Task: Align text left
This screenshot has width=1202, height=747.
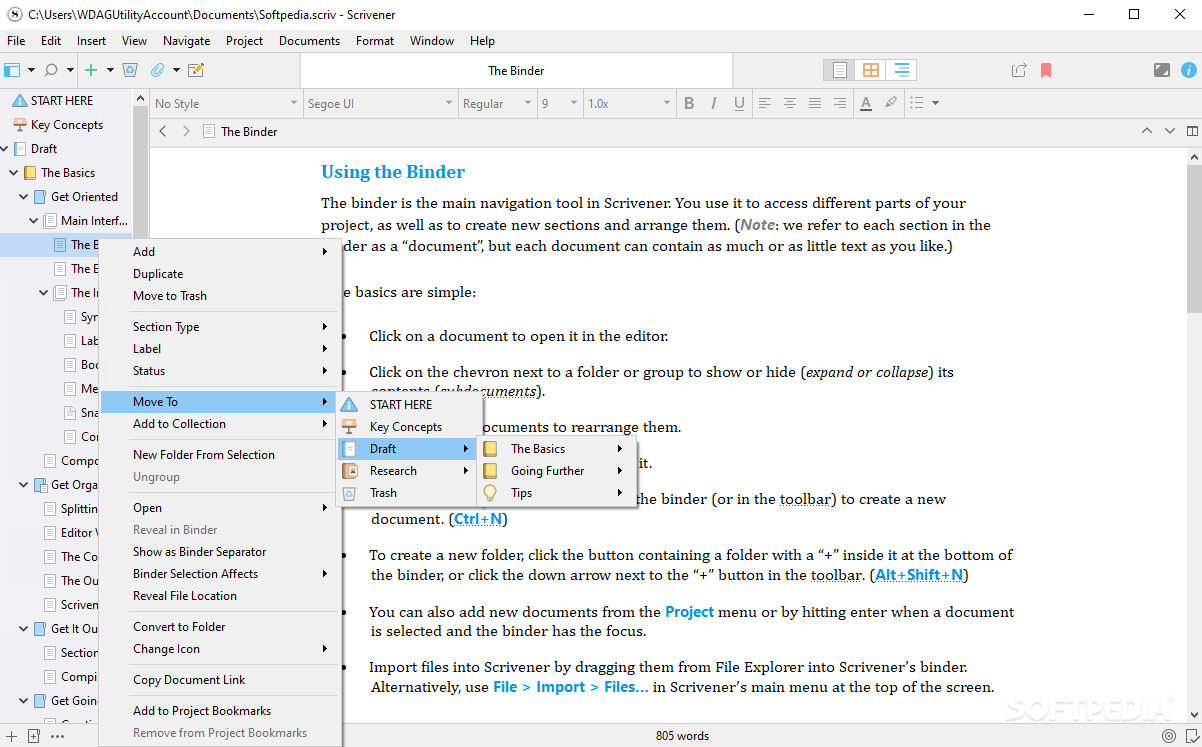Action: (x=765, y=103)
